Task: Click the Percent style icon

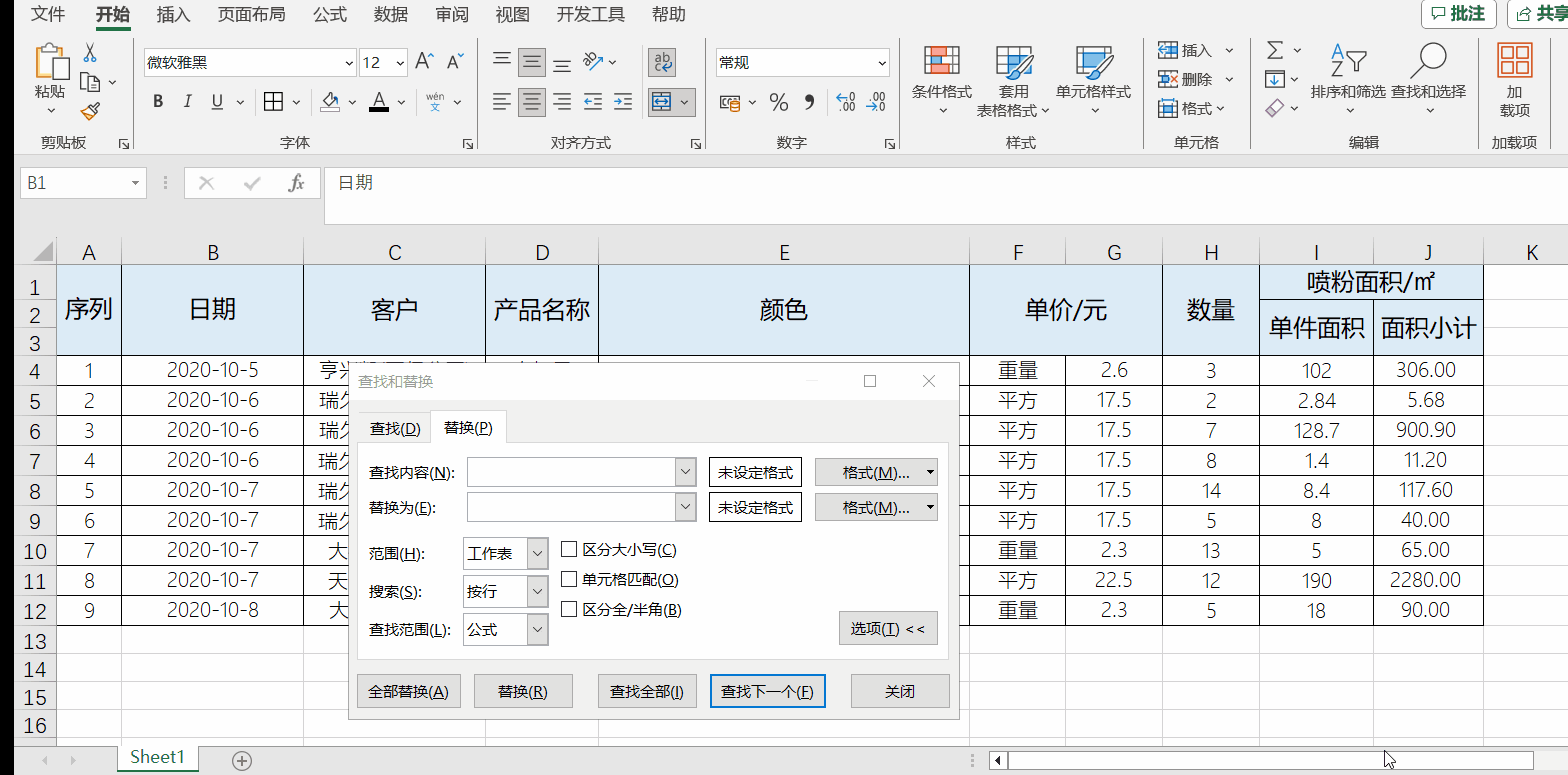Action: [779, 102]
